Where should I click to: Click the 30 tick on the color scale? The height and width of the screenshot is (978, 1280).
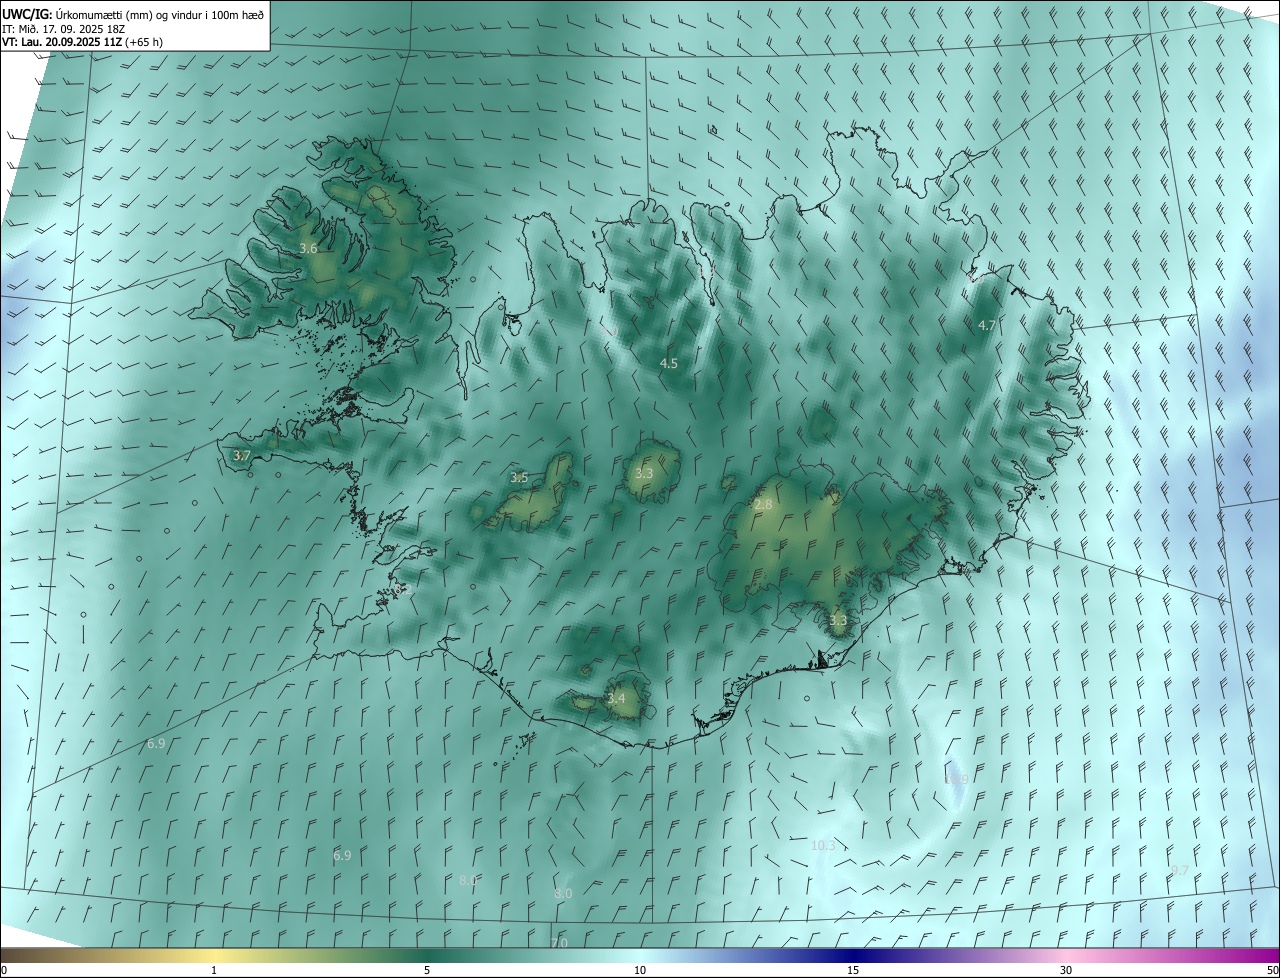click(x=1066, y=970)
